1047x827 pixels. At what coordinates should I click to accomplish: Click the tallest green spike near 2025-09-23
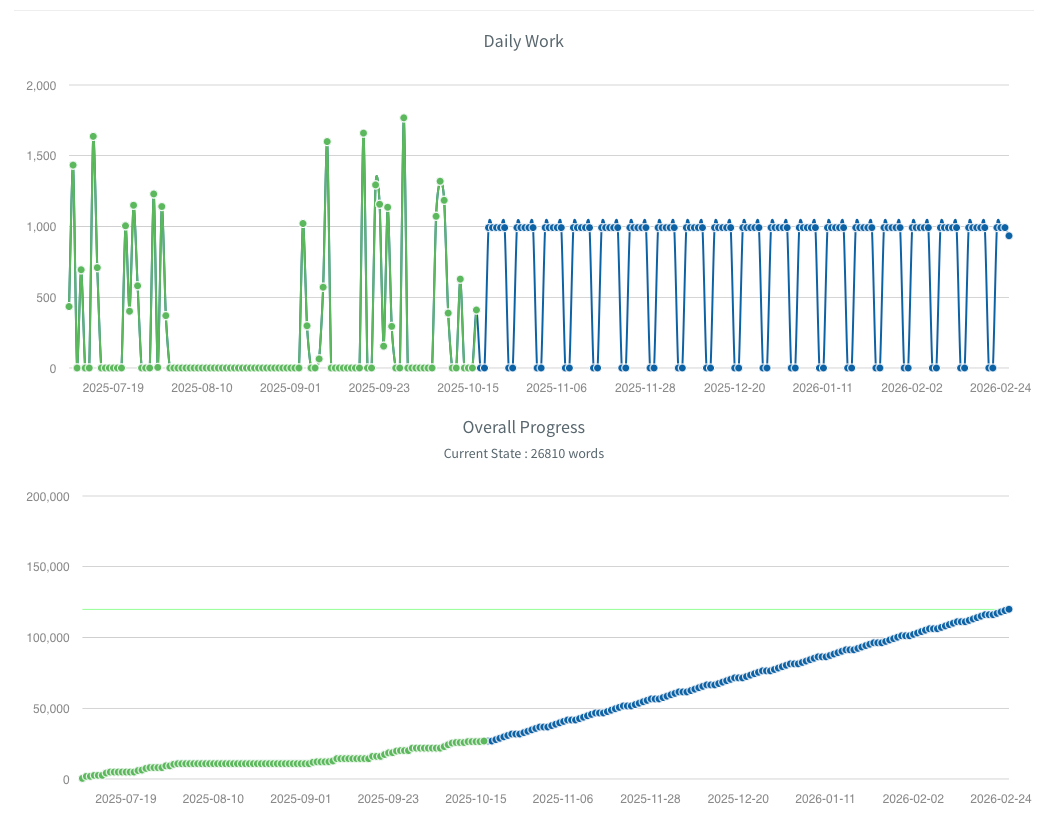(x=404, y=117)
